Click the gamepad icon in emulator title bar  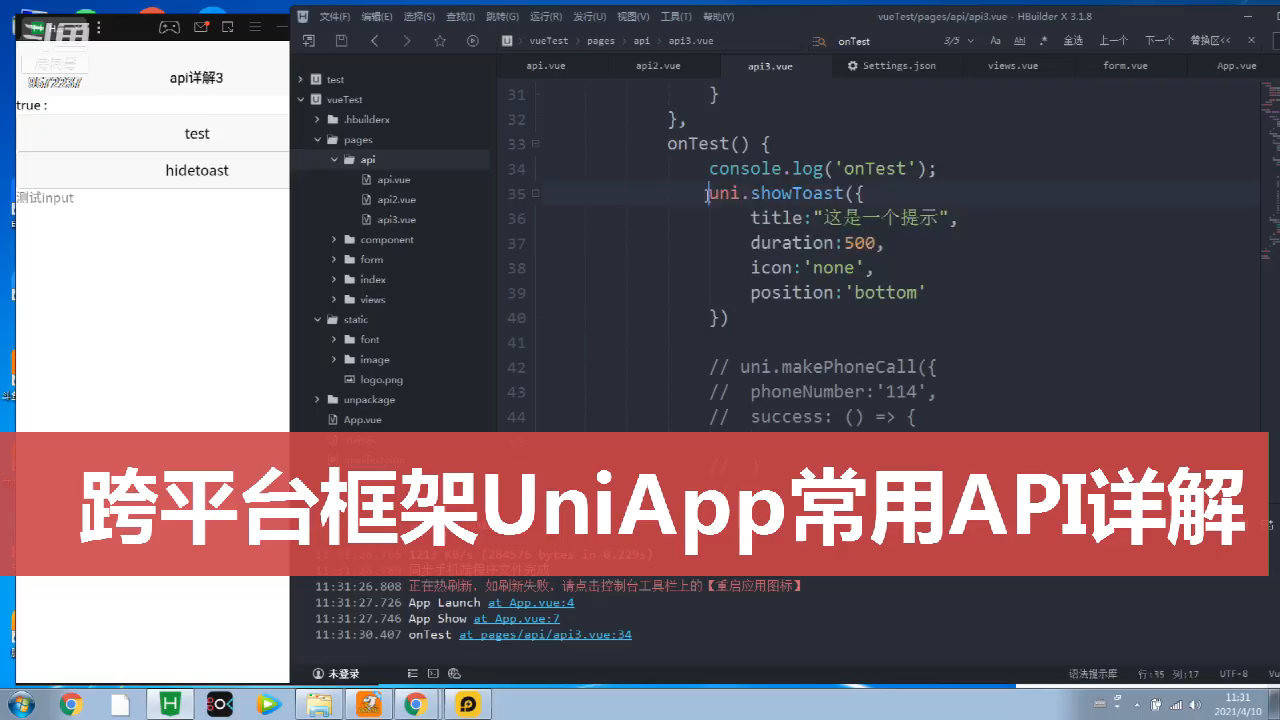coord(170,27)
